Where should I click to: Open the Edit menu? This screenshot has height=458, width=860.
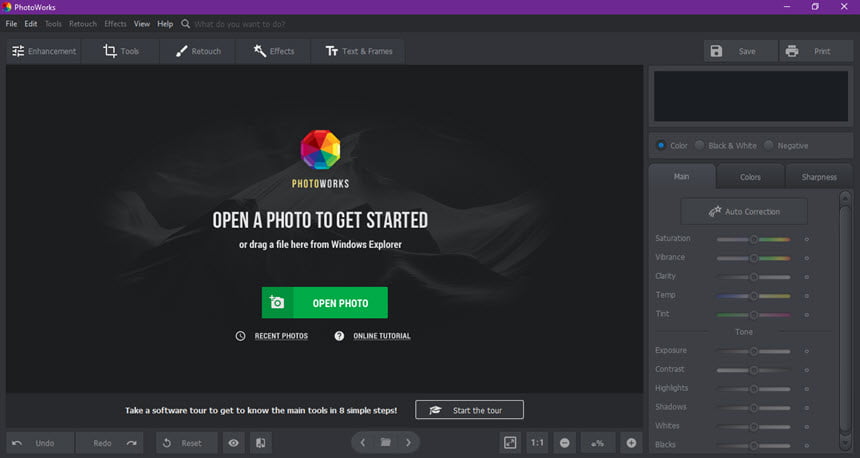pyautogui.click(x=31, y=24)
